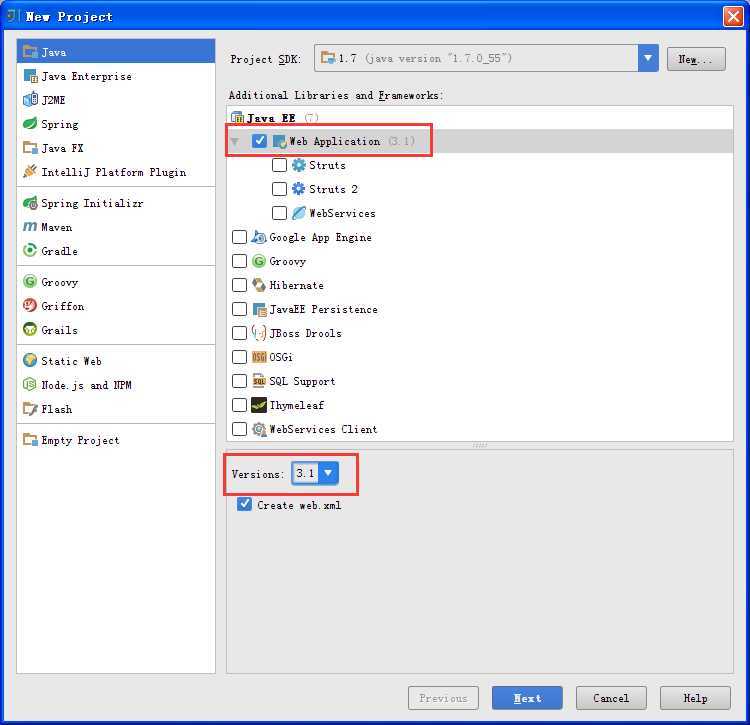Click the Maven m icon
The image size is (750, 725).
click(x=30, y=226)
